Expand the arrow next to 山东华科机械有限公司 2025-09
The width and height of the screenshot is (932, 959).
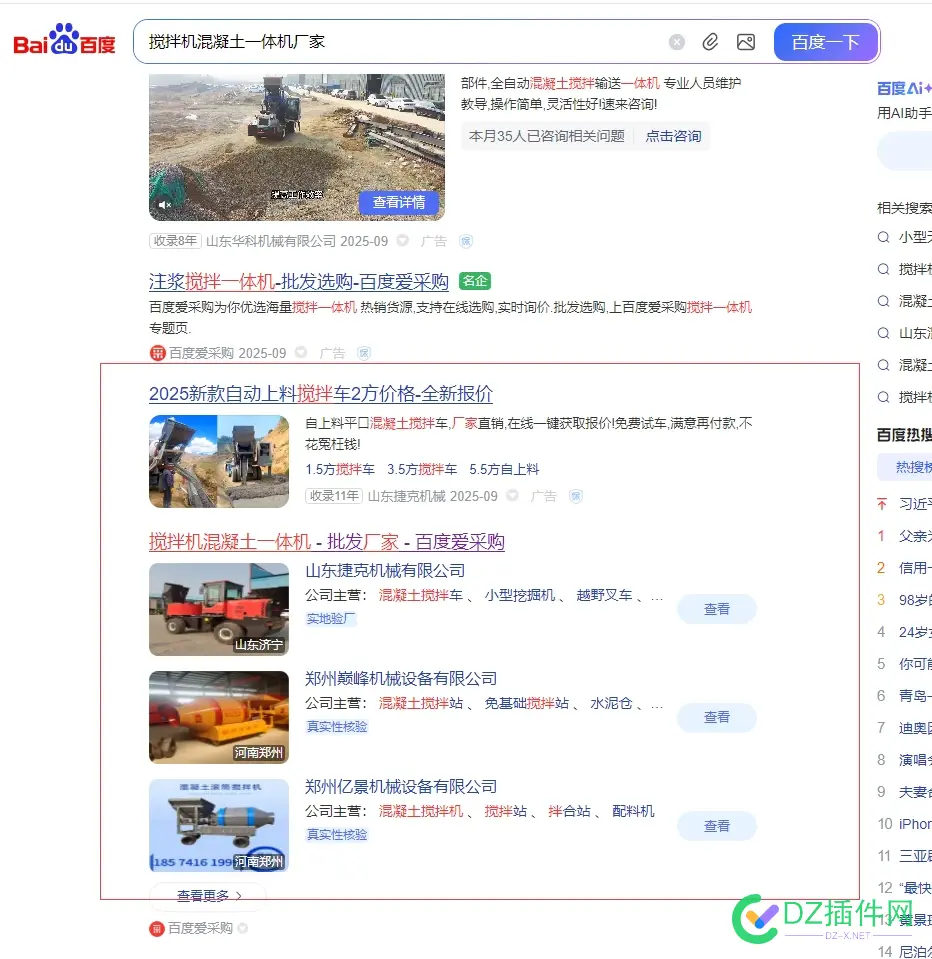(x=402, y=240)
